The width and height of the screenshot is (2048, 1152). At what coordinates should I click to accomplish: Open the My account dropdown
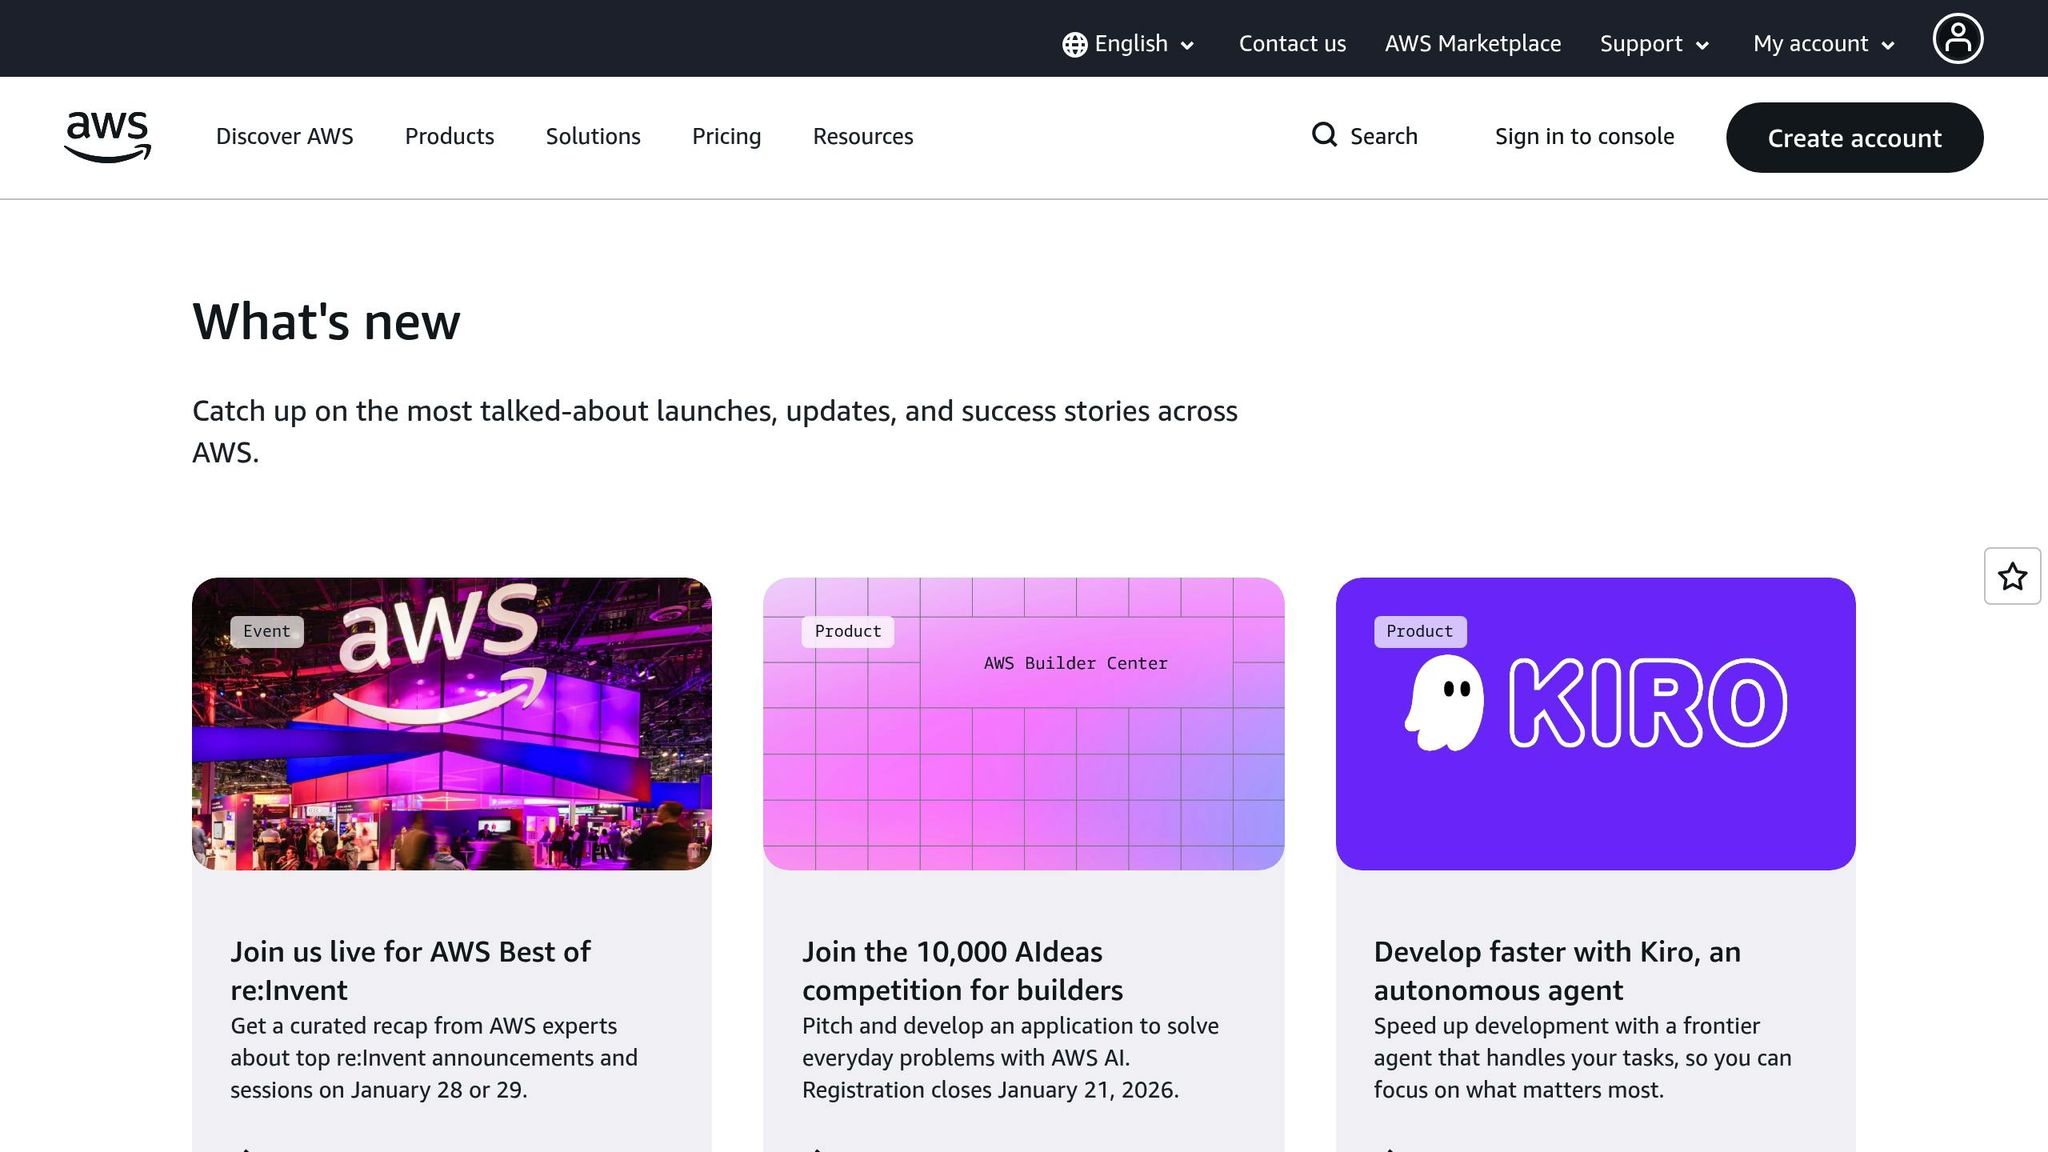(x=1823, y=44)
